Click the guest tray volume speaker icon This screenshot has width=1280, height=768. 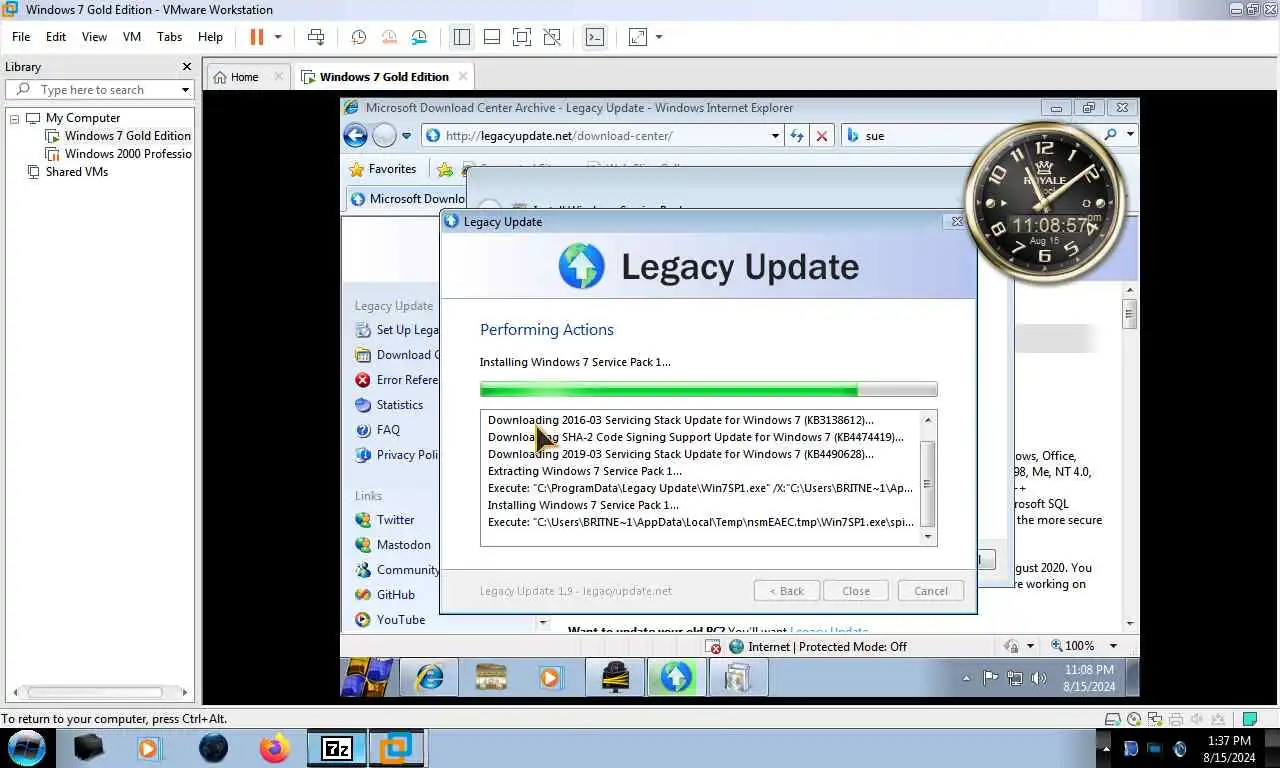1039,678
